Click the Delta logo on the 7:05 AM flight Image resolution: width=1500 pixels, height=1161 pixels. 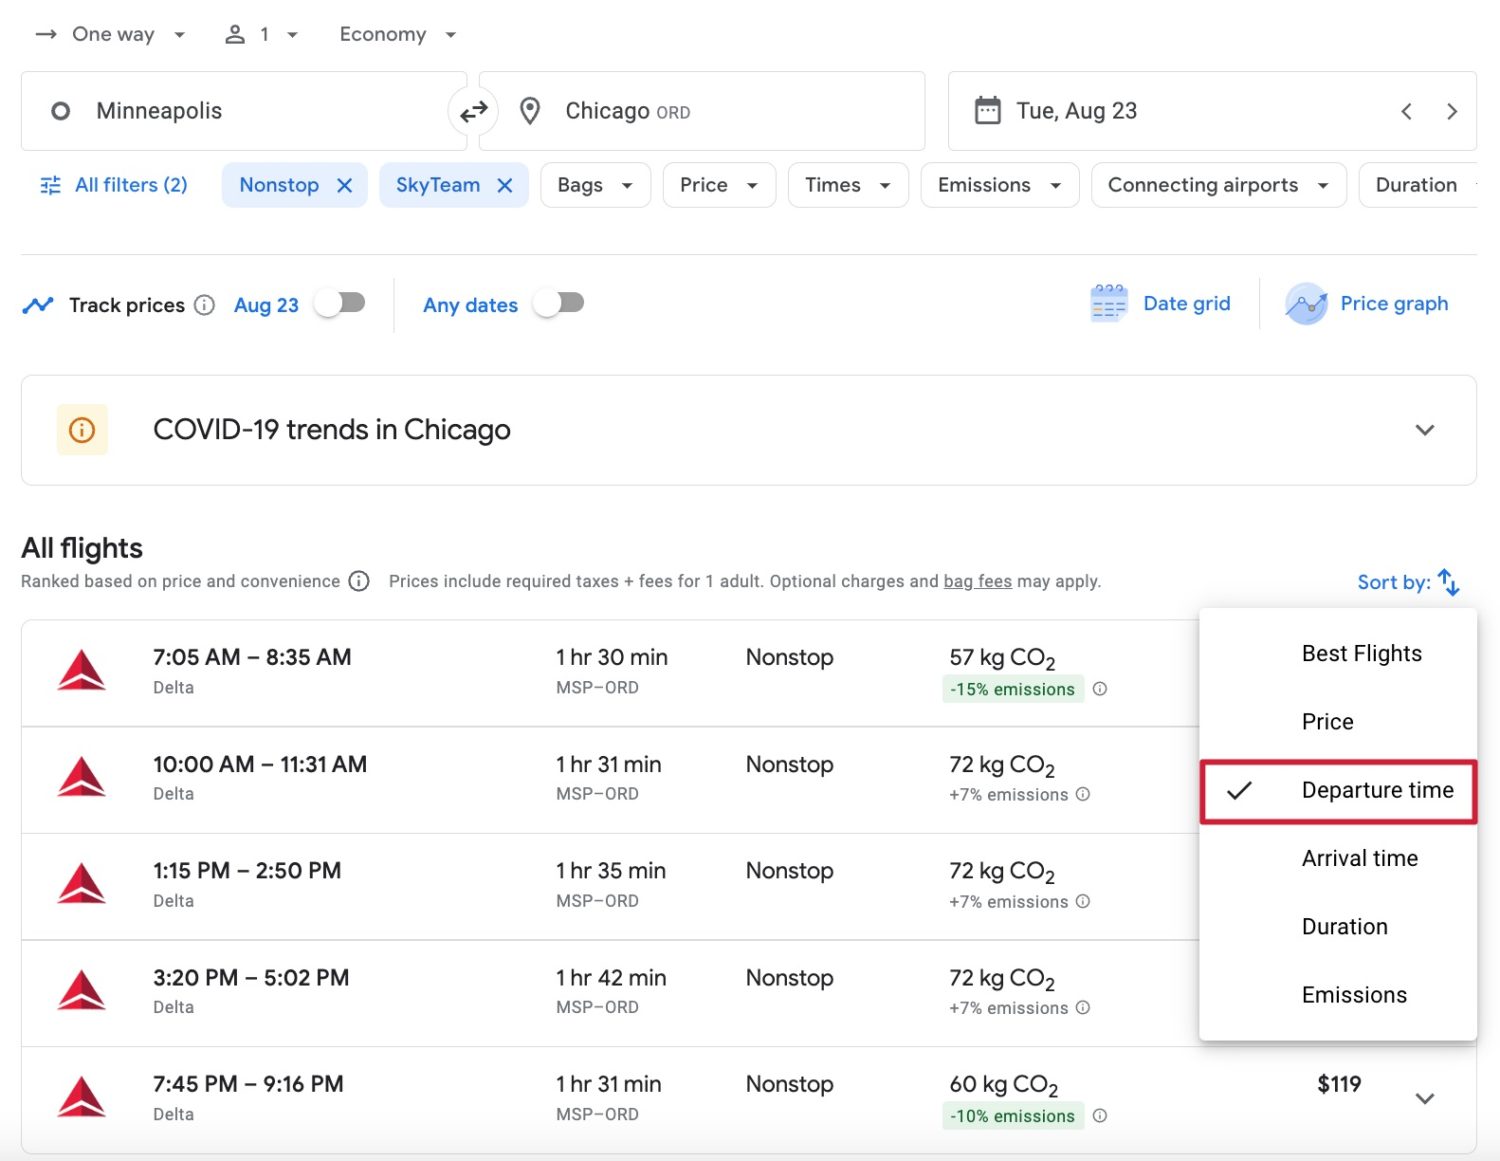[x=81, y=670]
